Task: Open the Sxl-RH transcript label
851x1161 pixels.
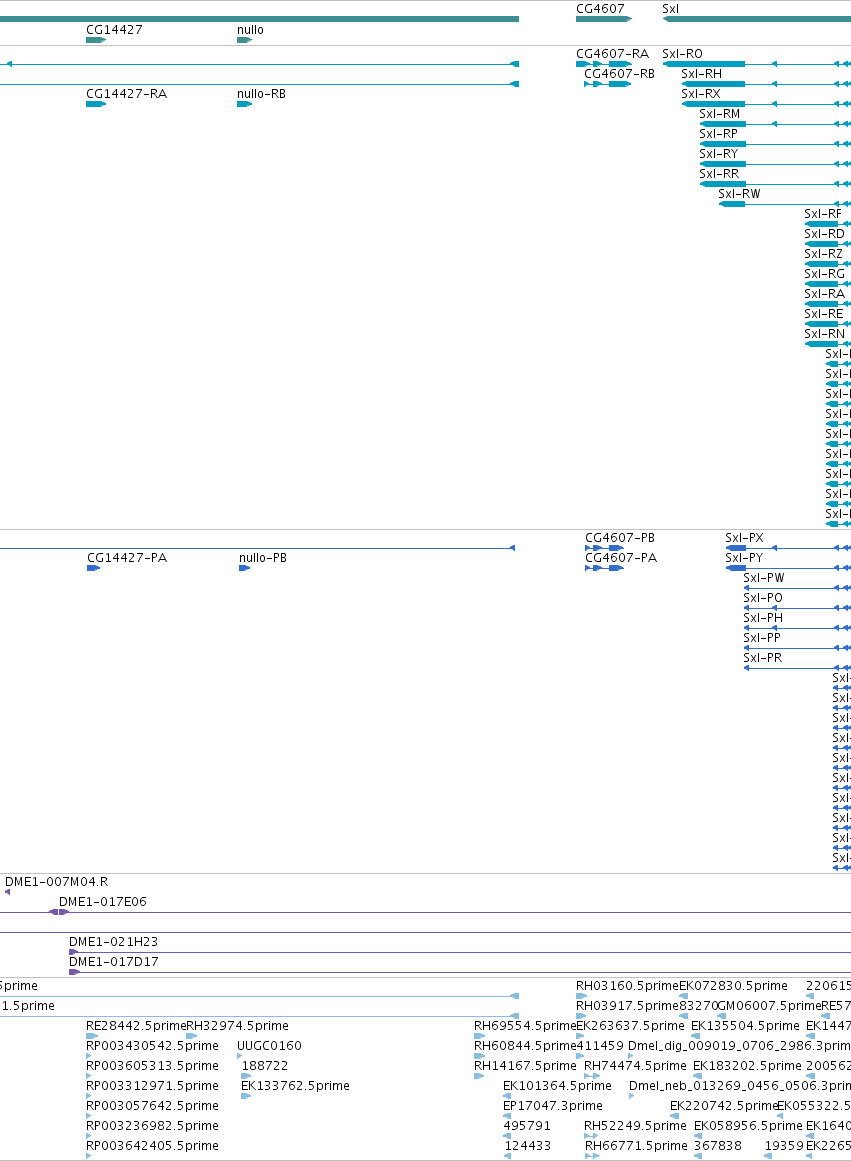Action: pyautogui.click(x=701, y=74)
